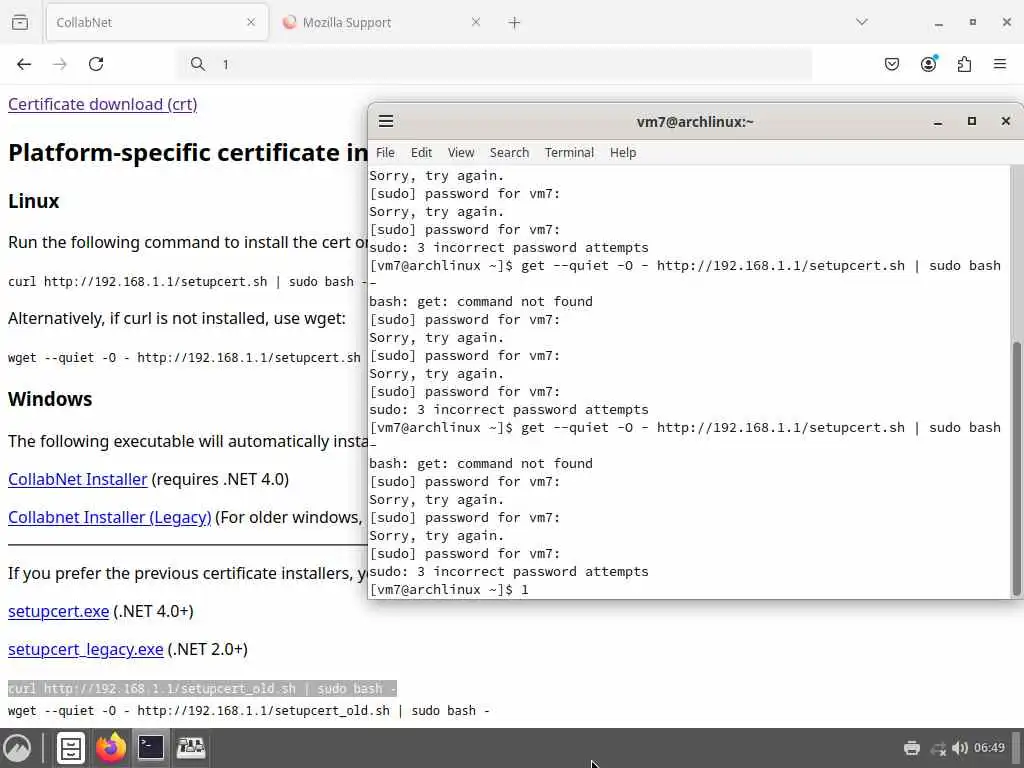
Task: Click the network tray icon
Action: click(938, 748)
